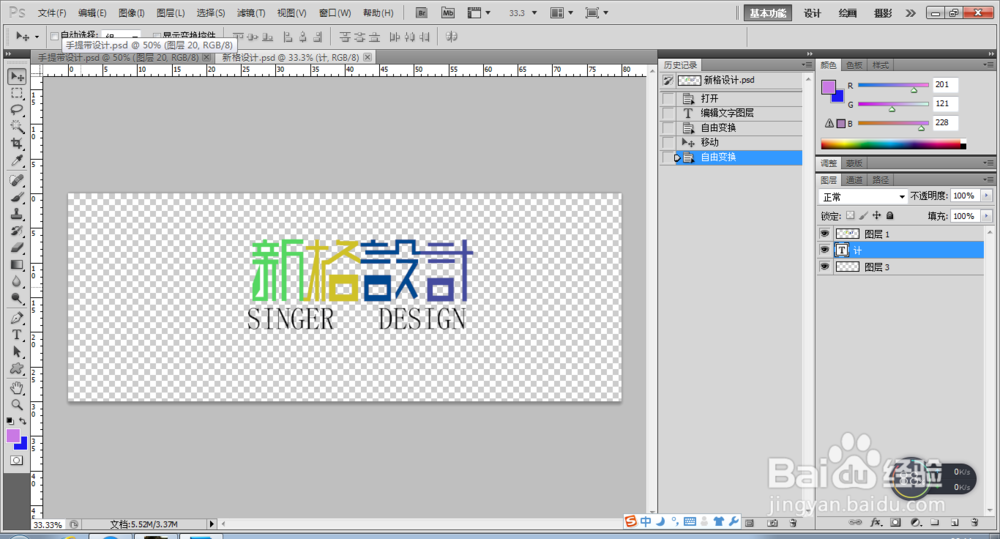Select the Eraser tool
This screenshot has width=1000, height=539.
[x=17, y=247]
